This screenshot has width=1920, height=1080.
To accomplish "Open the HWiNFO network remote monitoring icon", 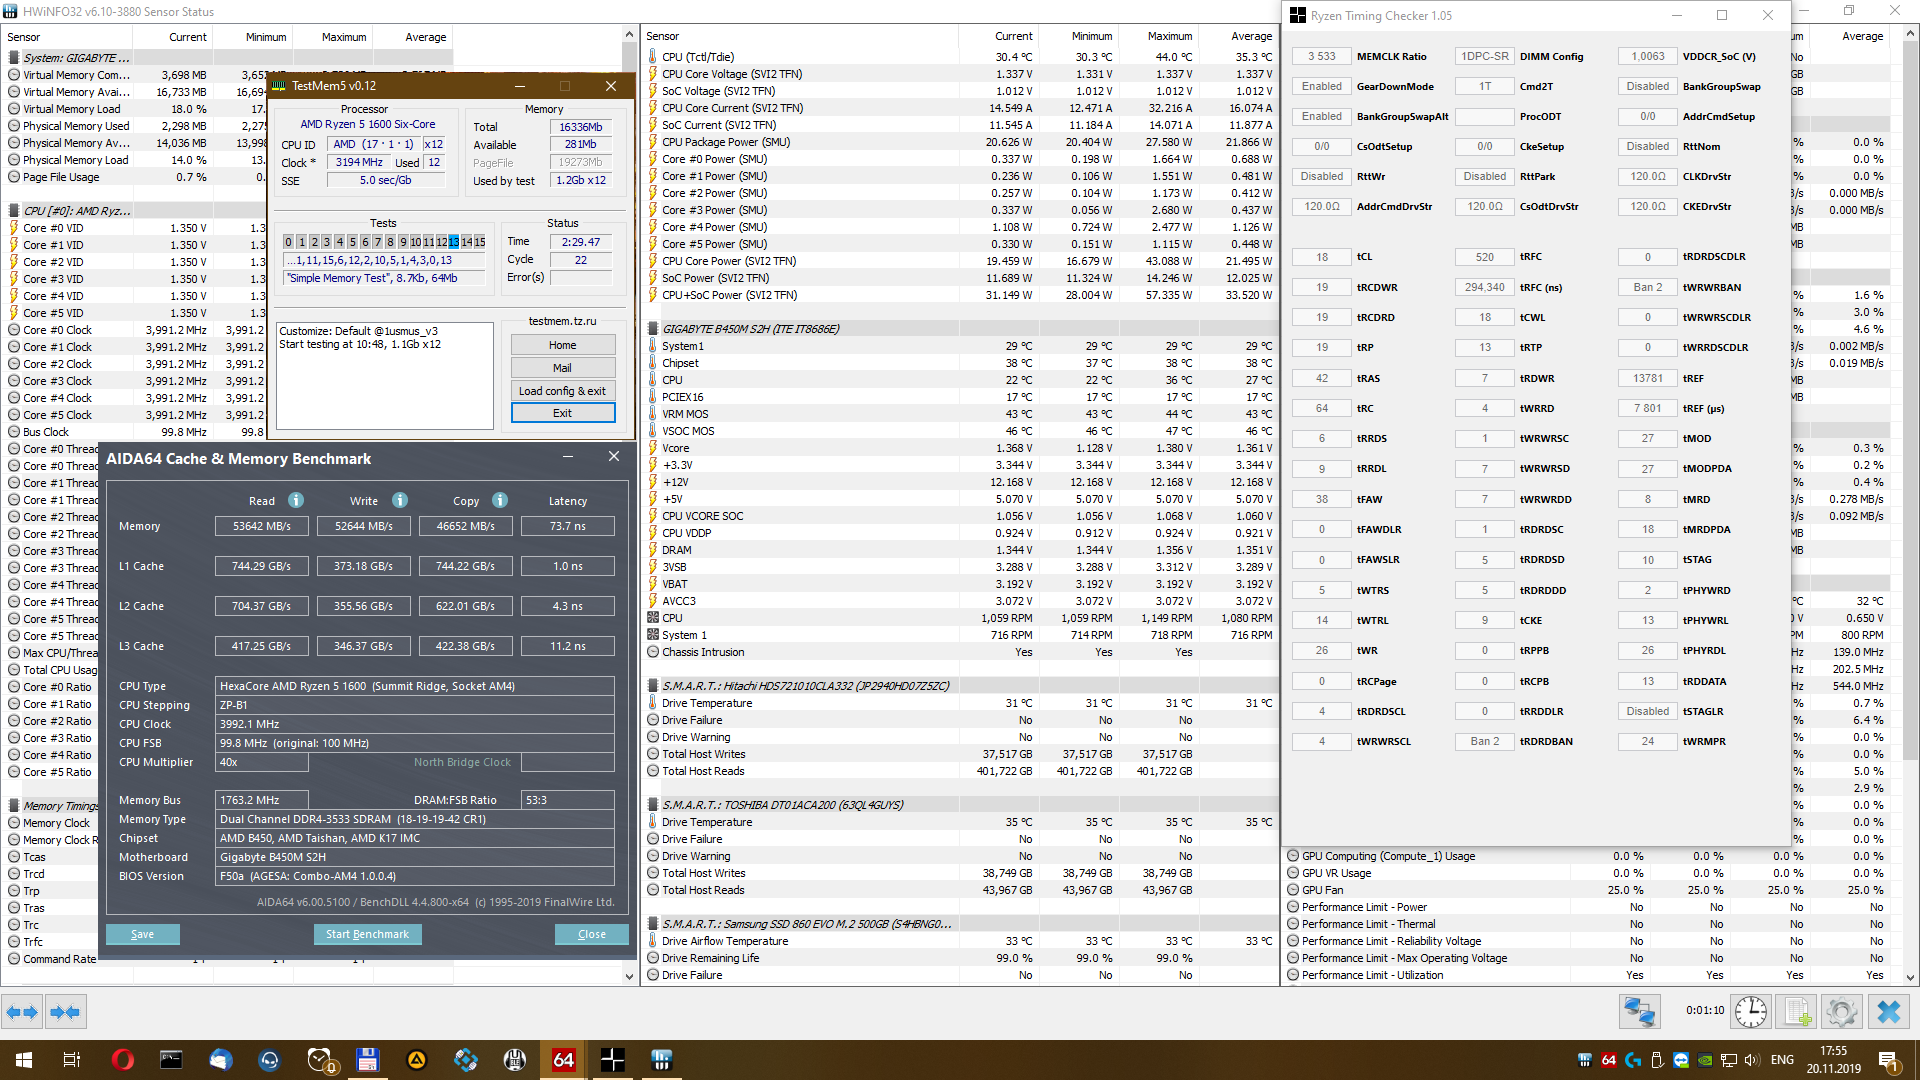I will [1639, 1012].
